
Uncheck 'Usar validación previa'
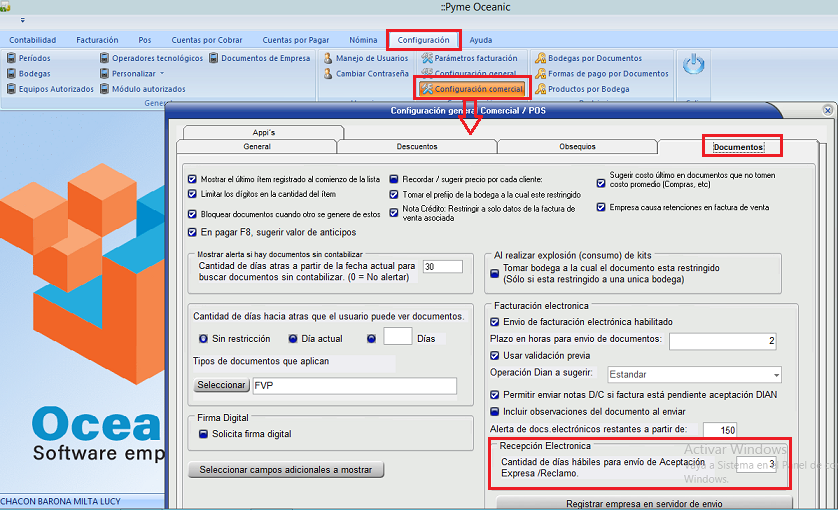click(495, 356)
